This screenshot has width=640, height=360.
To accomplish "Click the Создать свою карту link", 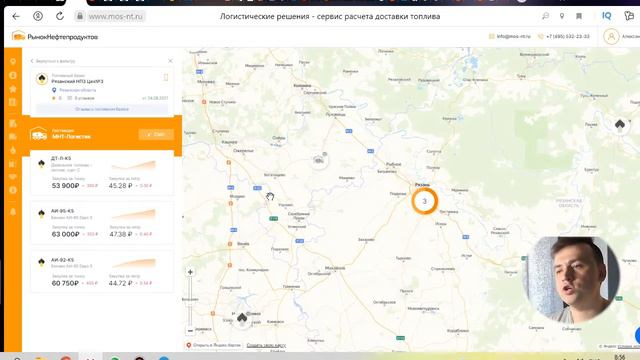I will pos(266,345).
